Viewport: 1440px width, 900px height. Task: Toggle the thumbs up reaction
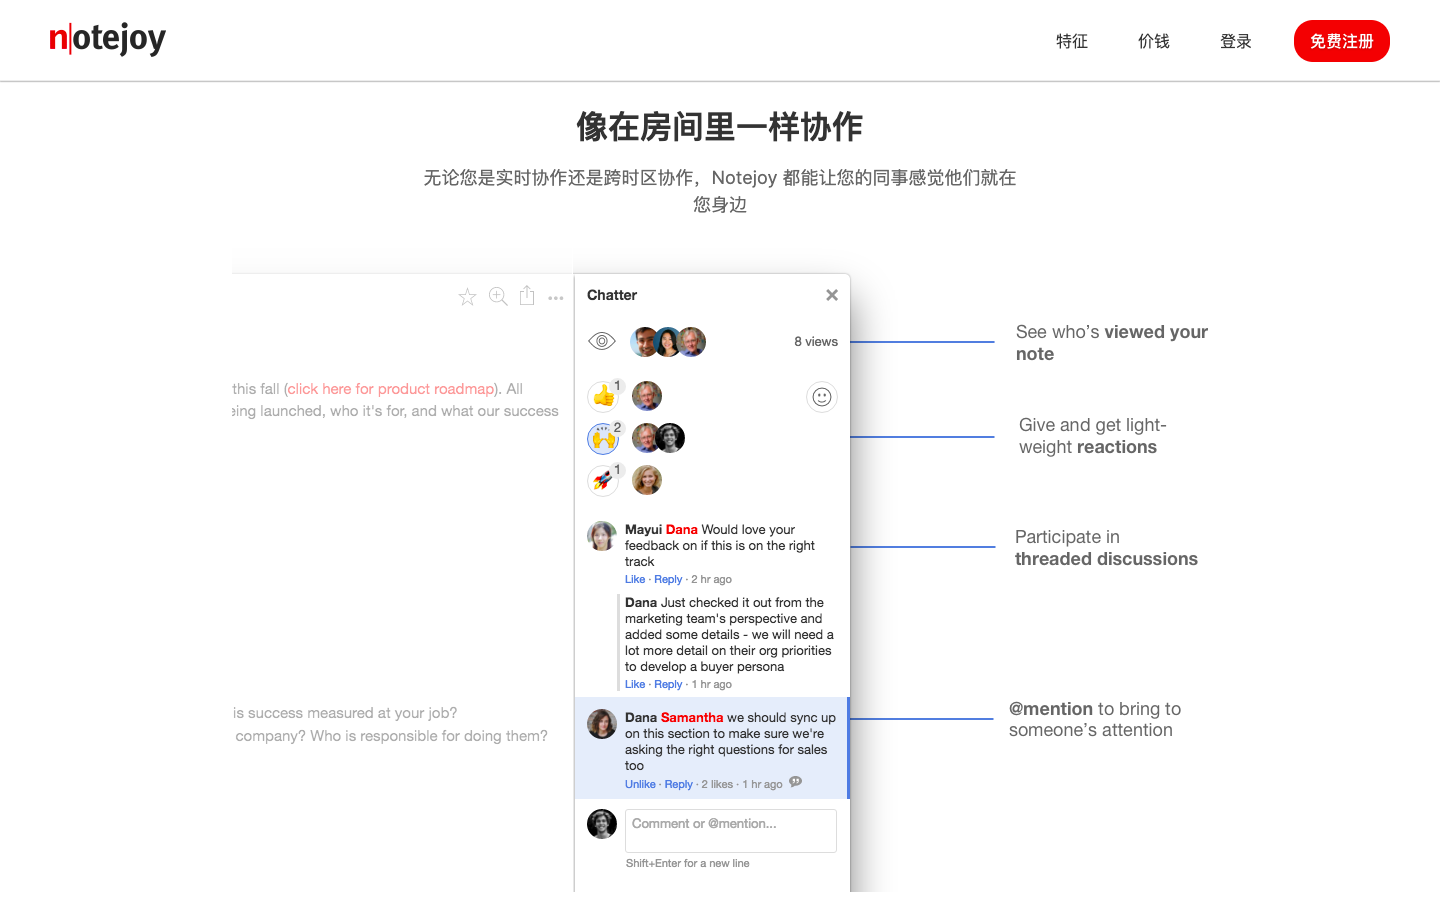click(603, 397)
